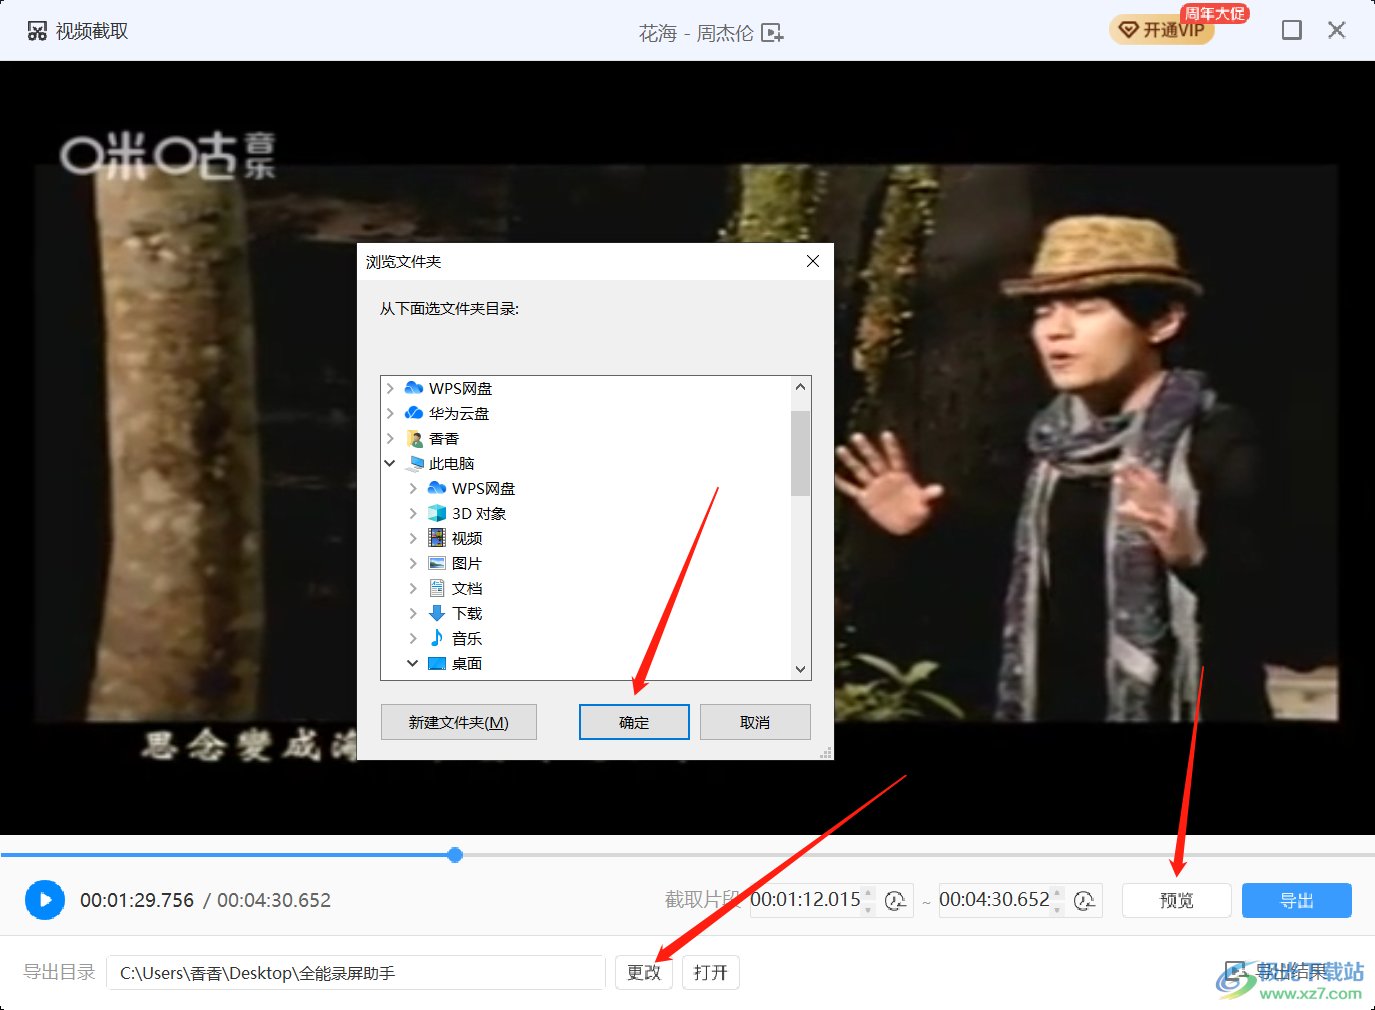Image resolution: width=1375 pixels, height=1010 pixels.
Task: Select the 音乐 note icon
Action: 437,637
